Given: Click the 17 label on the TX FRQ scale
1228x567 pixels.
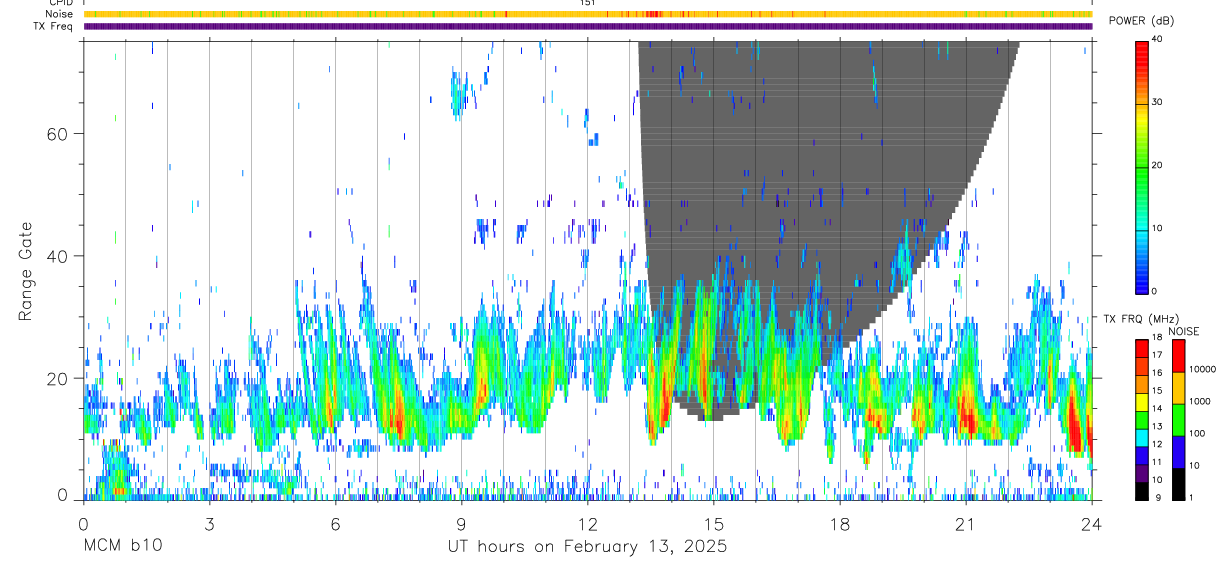Looking at the screenshot, I should (1157, 355).
